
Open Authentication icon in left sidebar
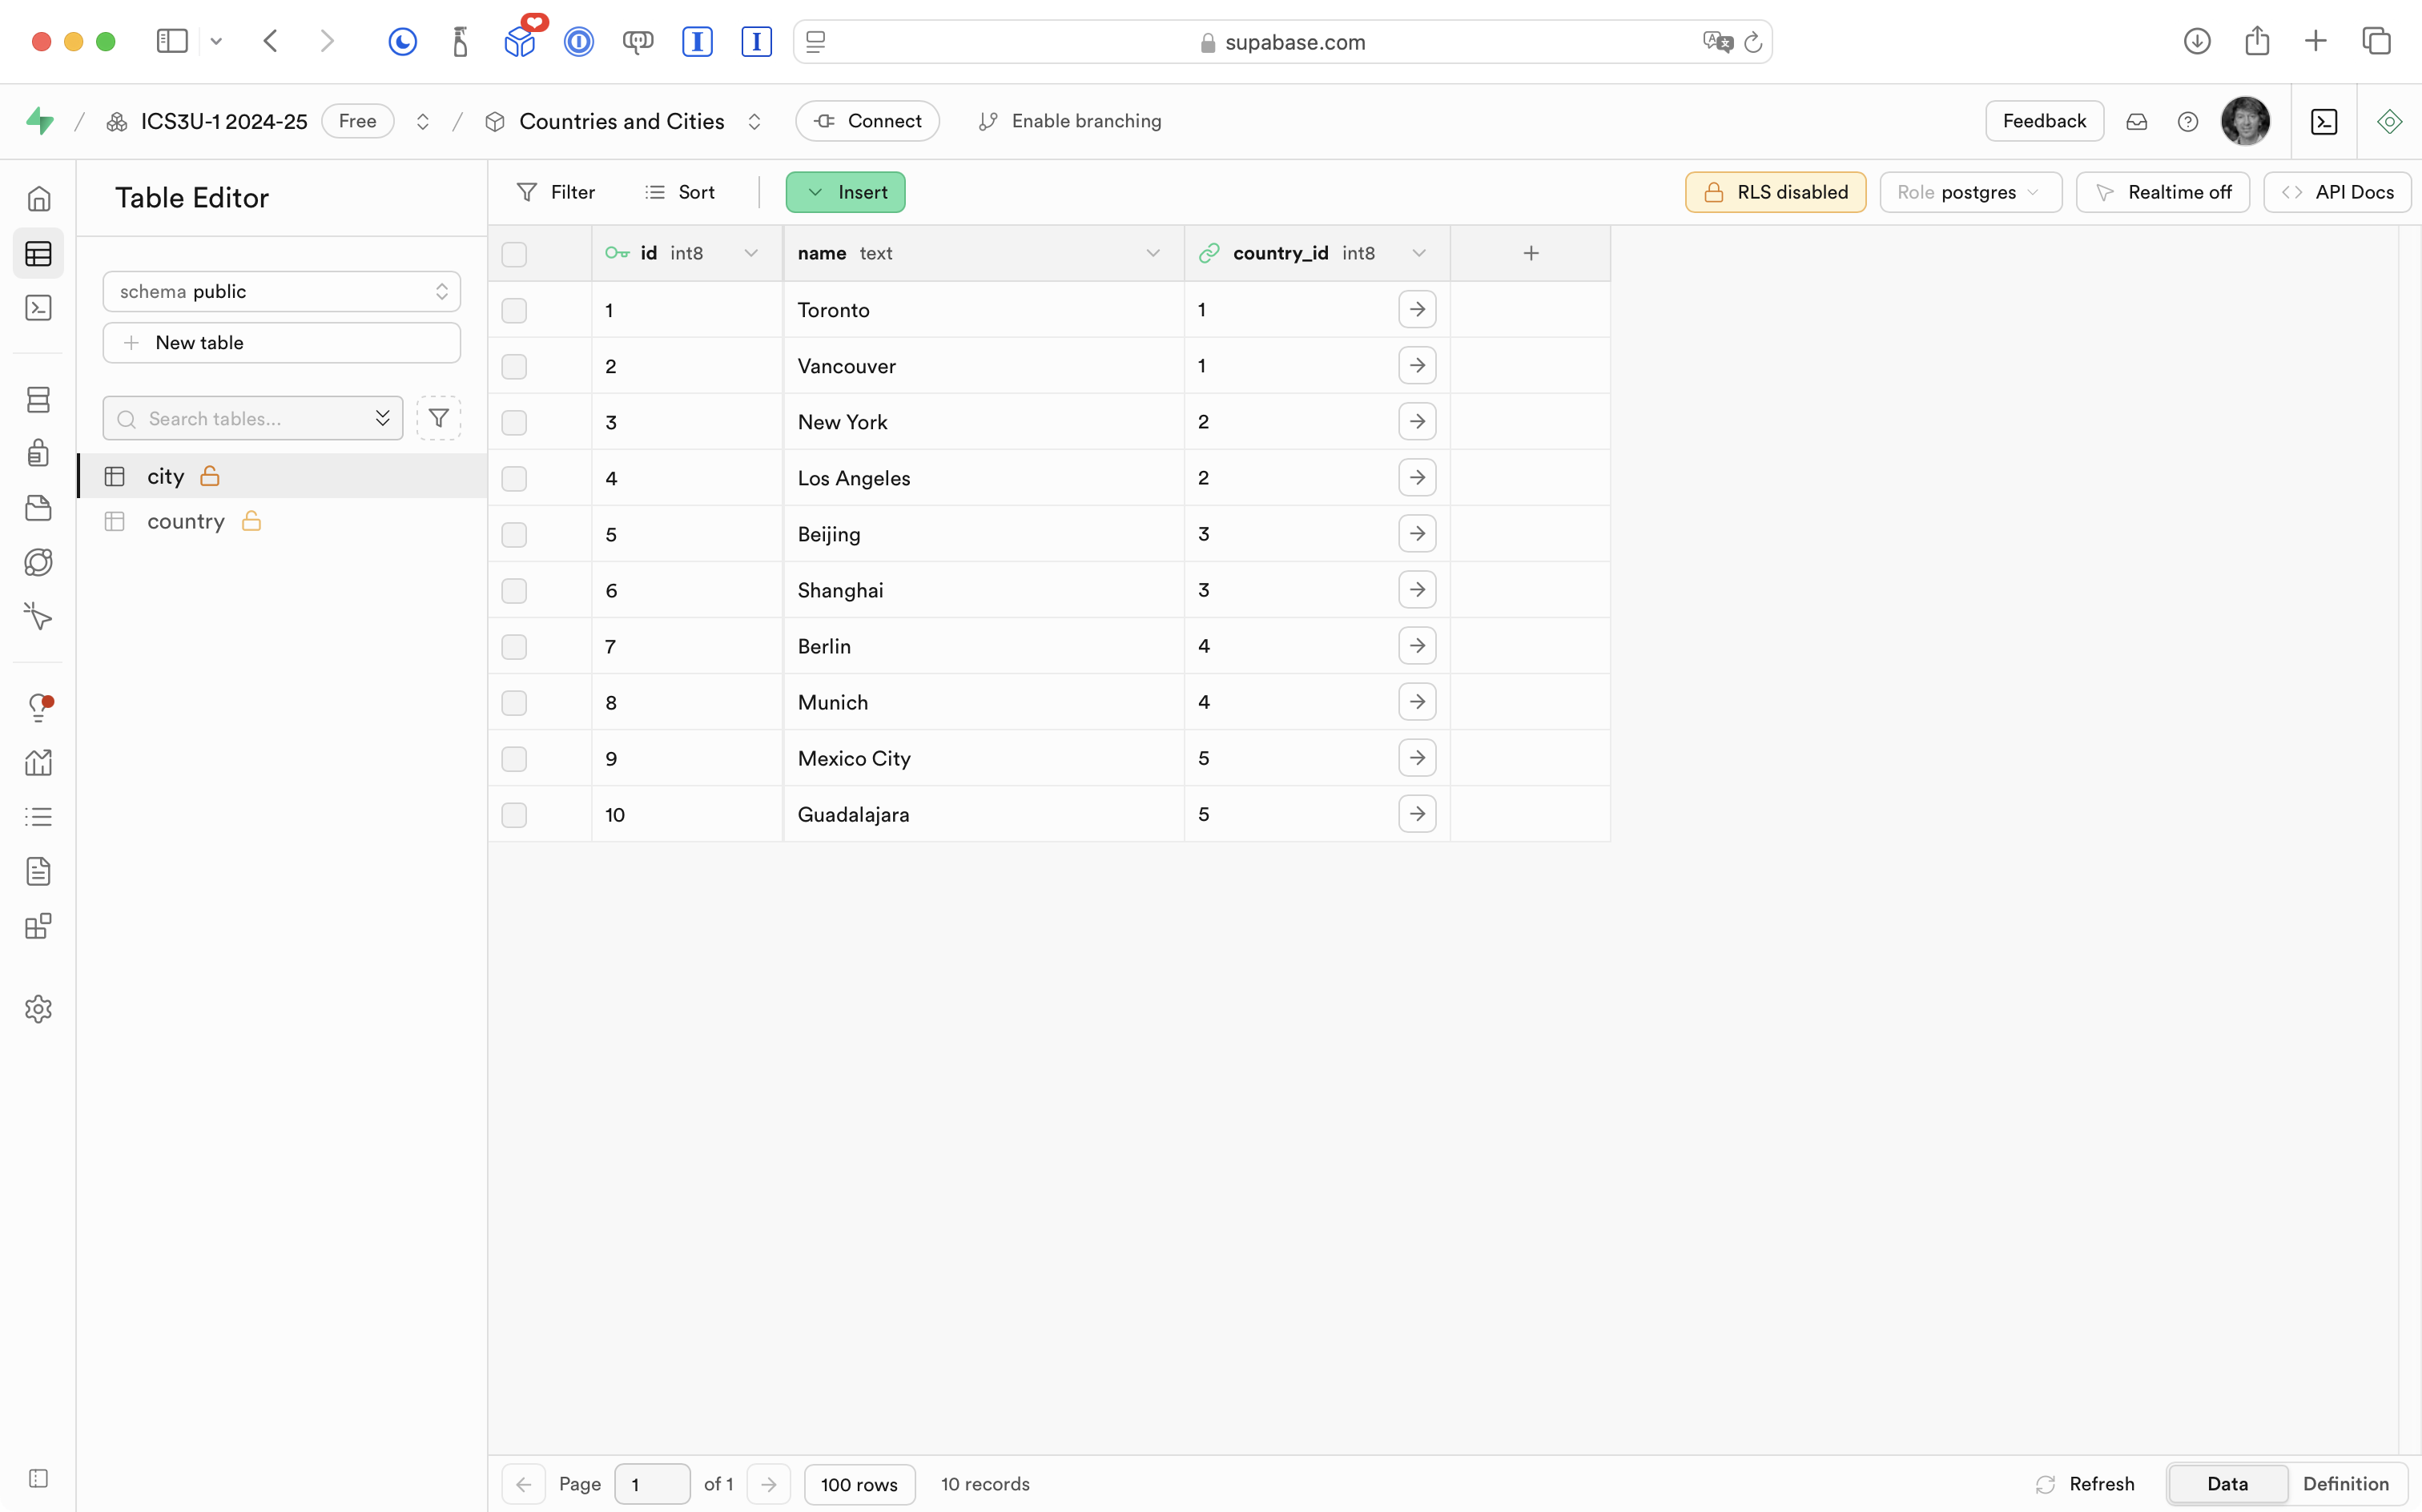pyautogui.click(x=38, y=453)
